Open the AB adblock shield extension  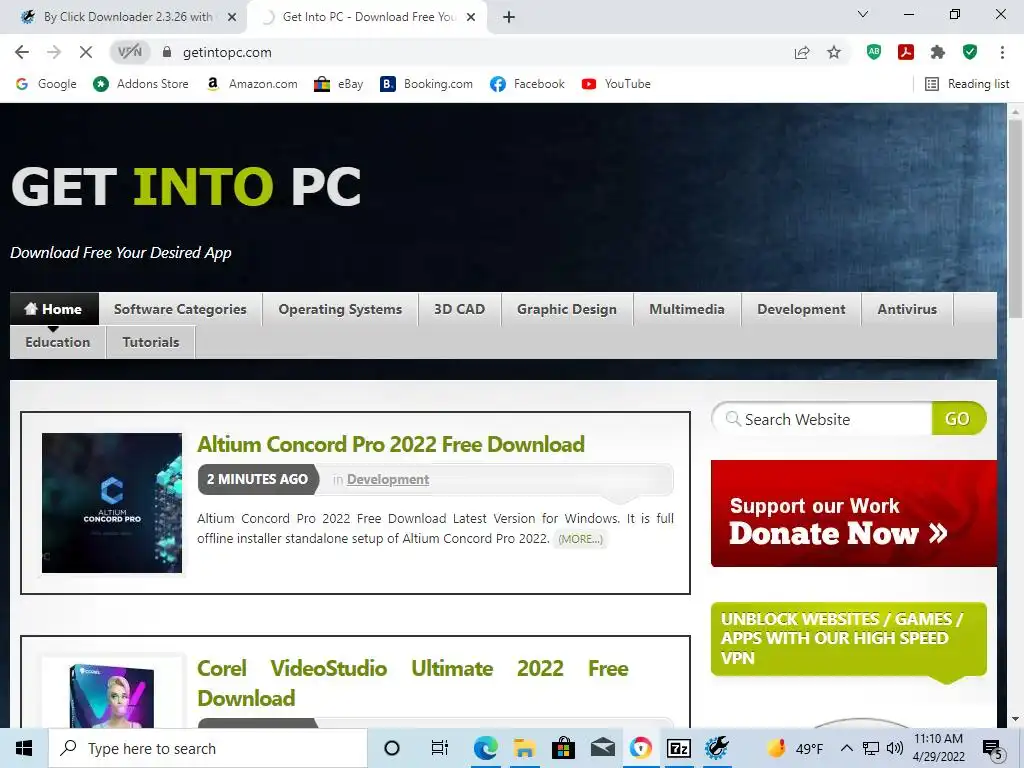pos(874,52)
